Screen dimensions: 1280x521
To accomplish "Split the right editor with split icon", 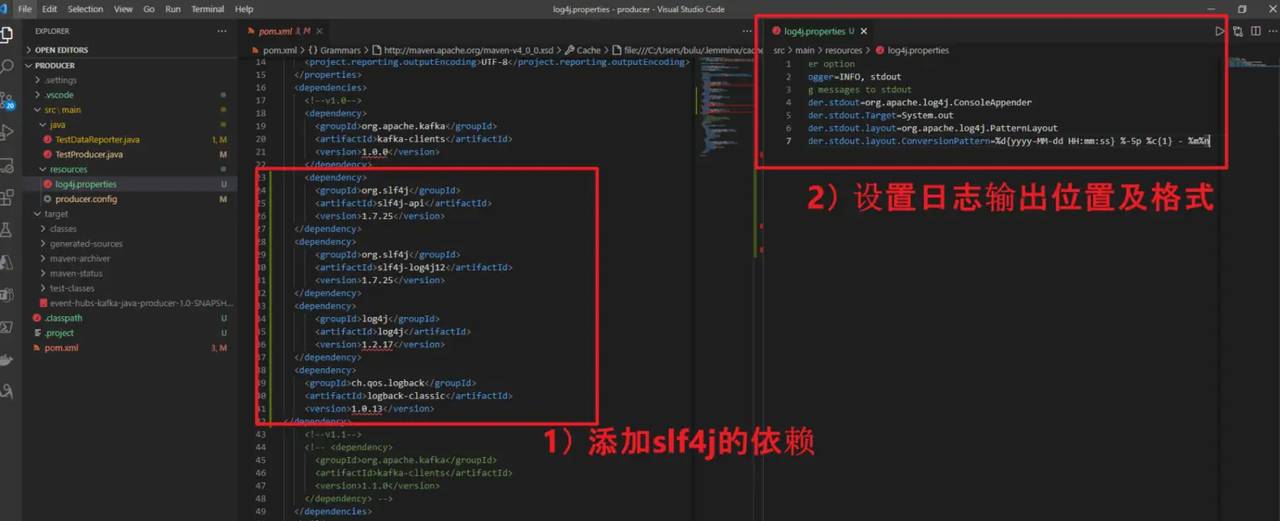I will pos(1256,31).
